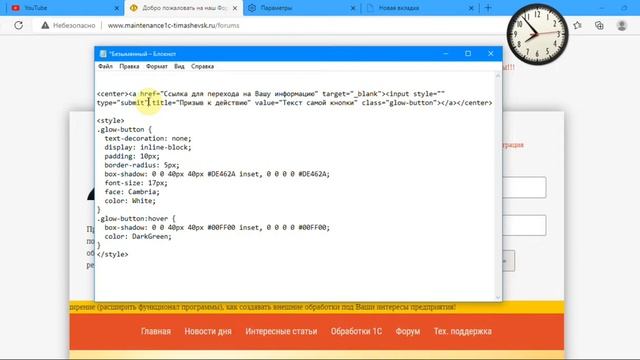
Task: Close the Notepad window
Action: coord(491,53)
